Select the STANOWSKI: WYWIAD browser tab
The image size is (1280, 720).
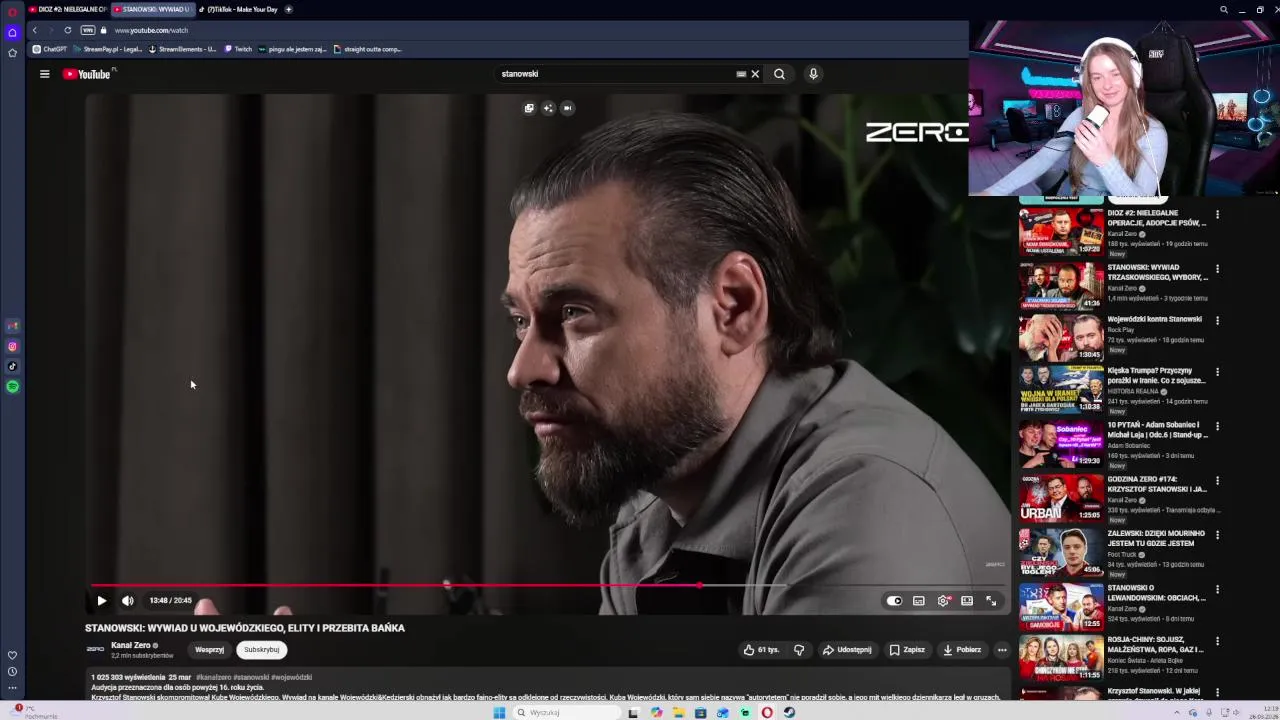tap(152, 9)
